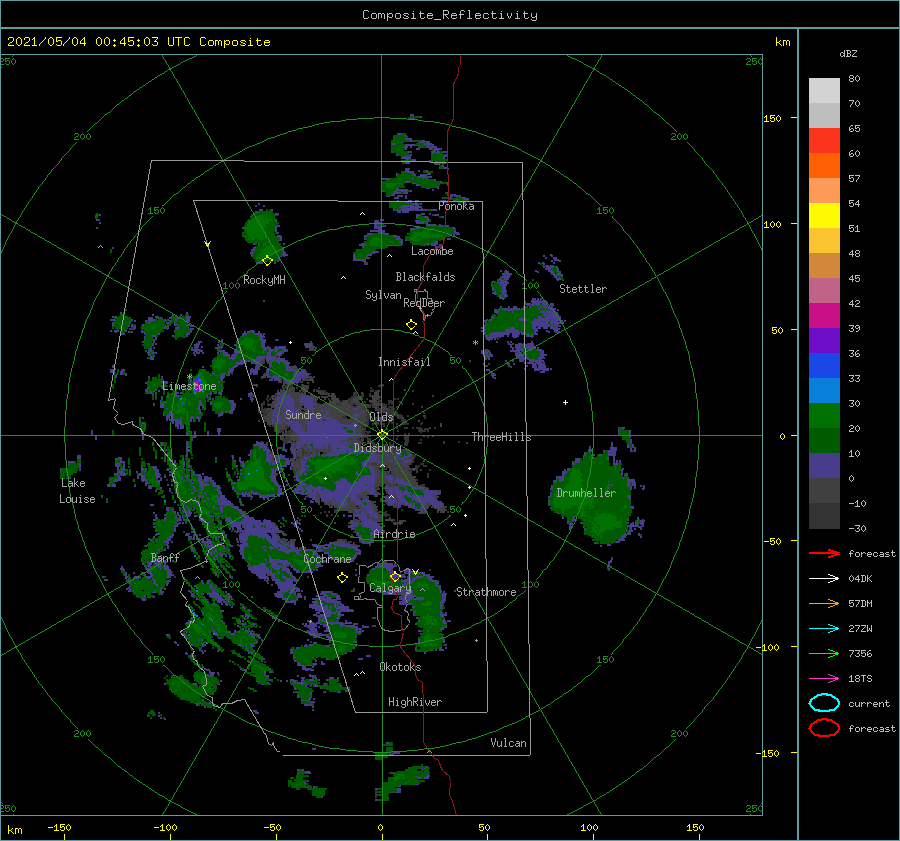The width and height of the screenshot is (900, 841).
Task: Click the 18TS legend label
Action: 860,679
